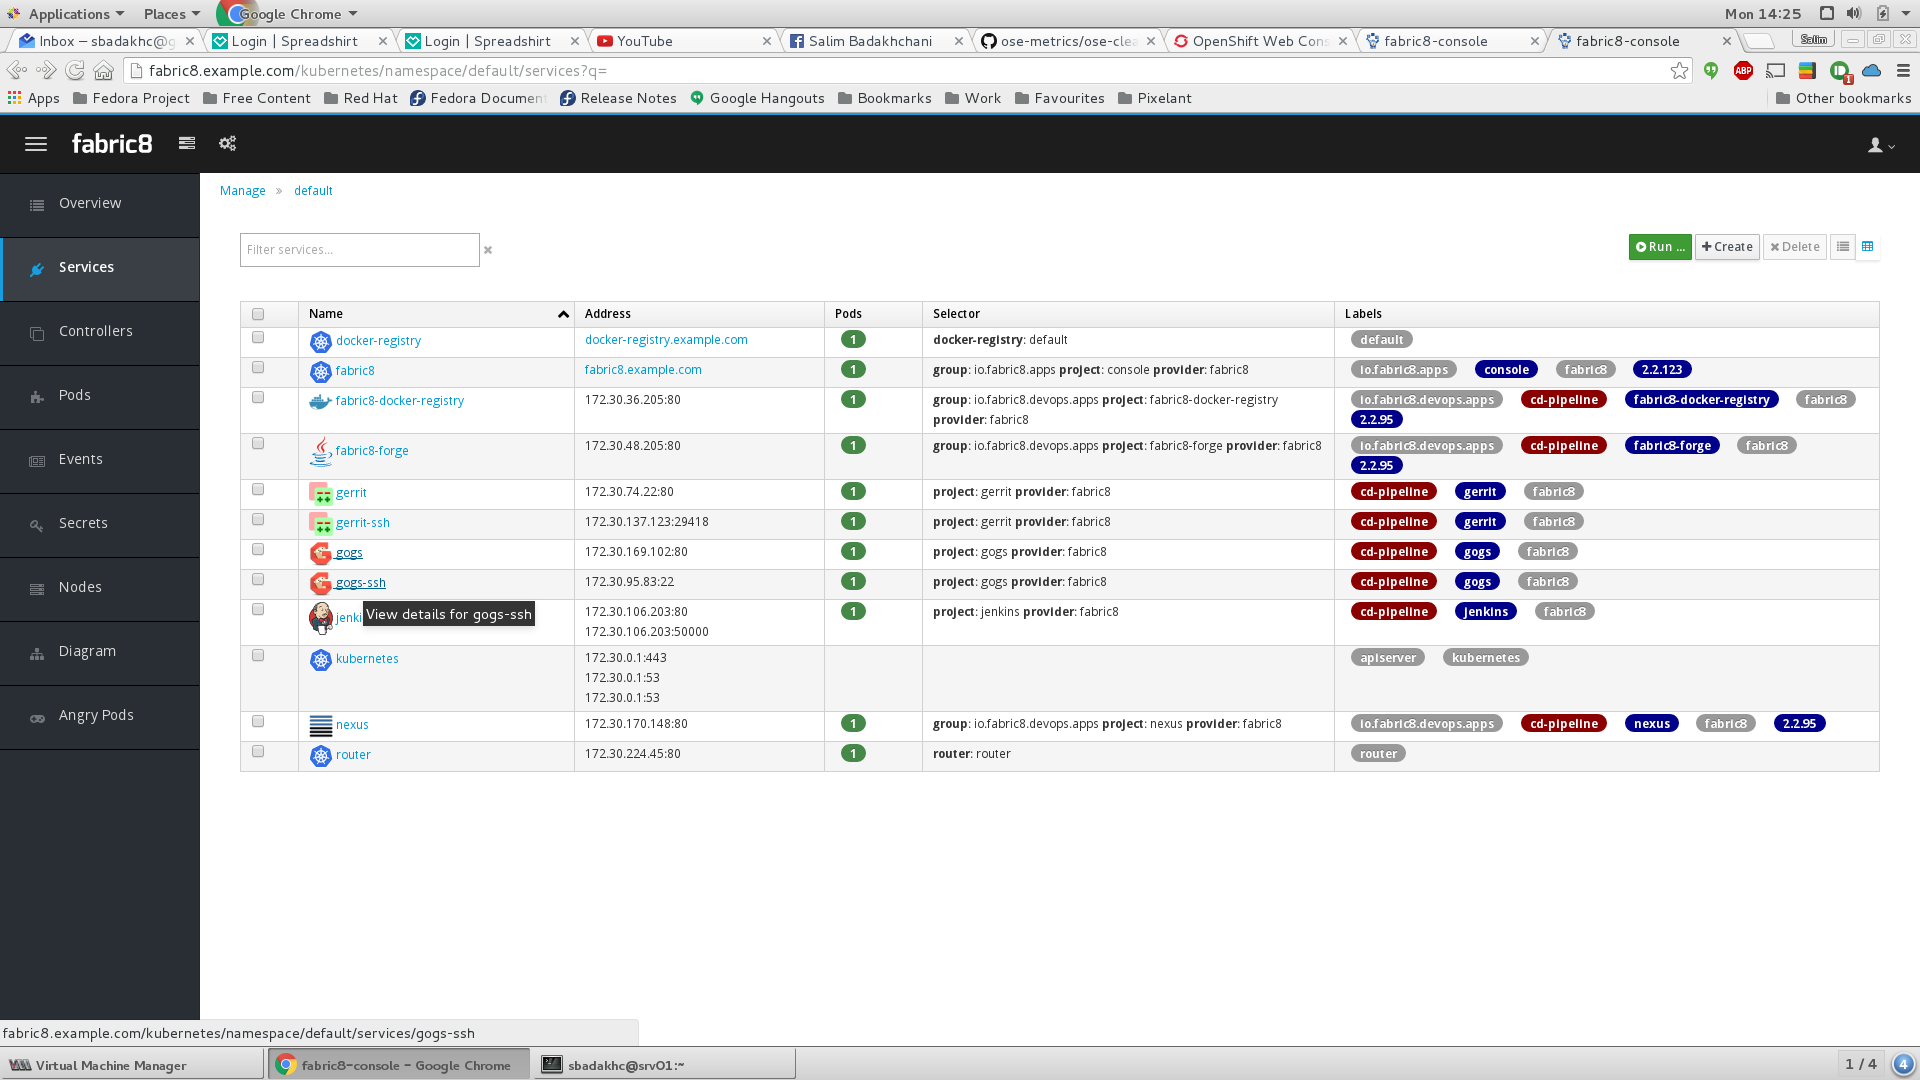Focus the Filter services input
This screenshot has height=1080, width=1920.
[360, 250]
